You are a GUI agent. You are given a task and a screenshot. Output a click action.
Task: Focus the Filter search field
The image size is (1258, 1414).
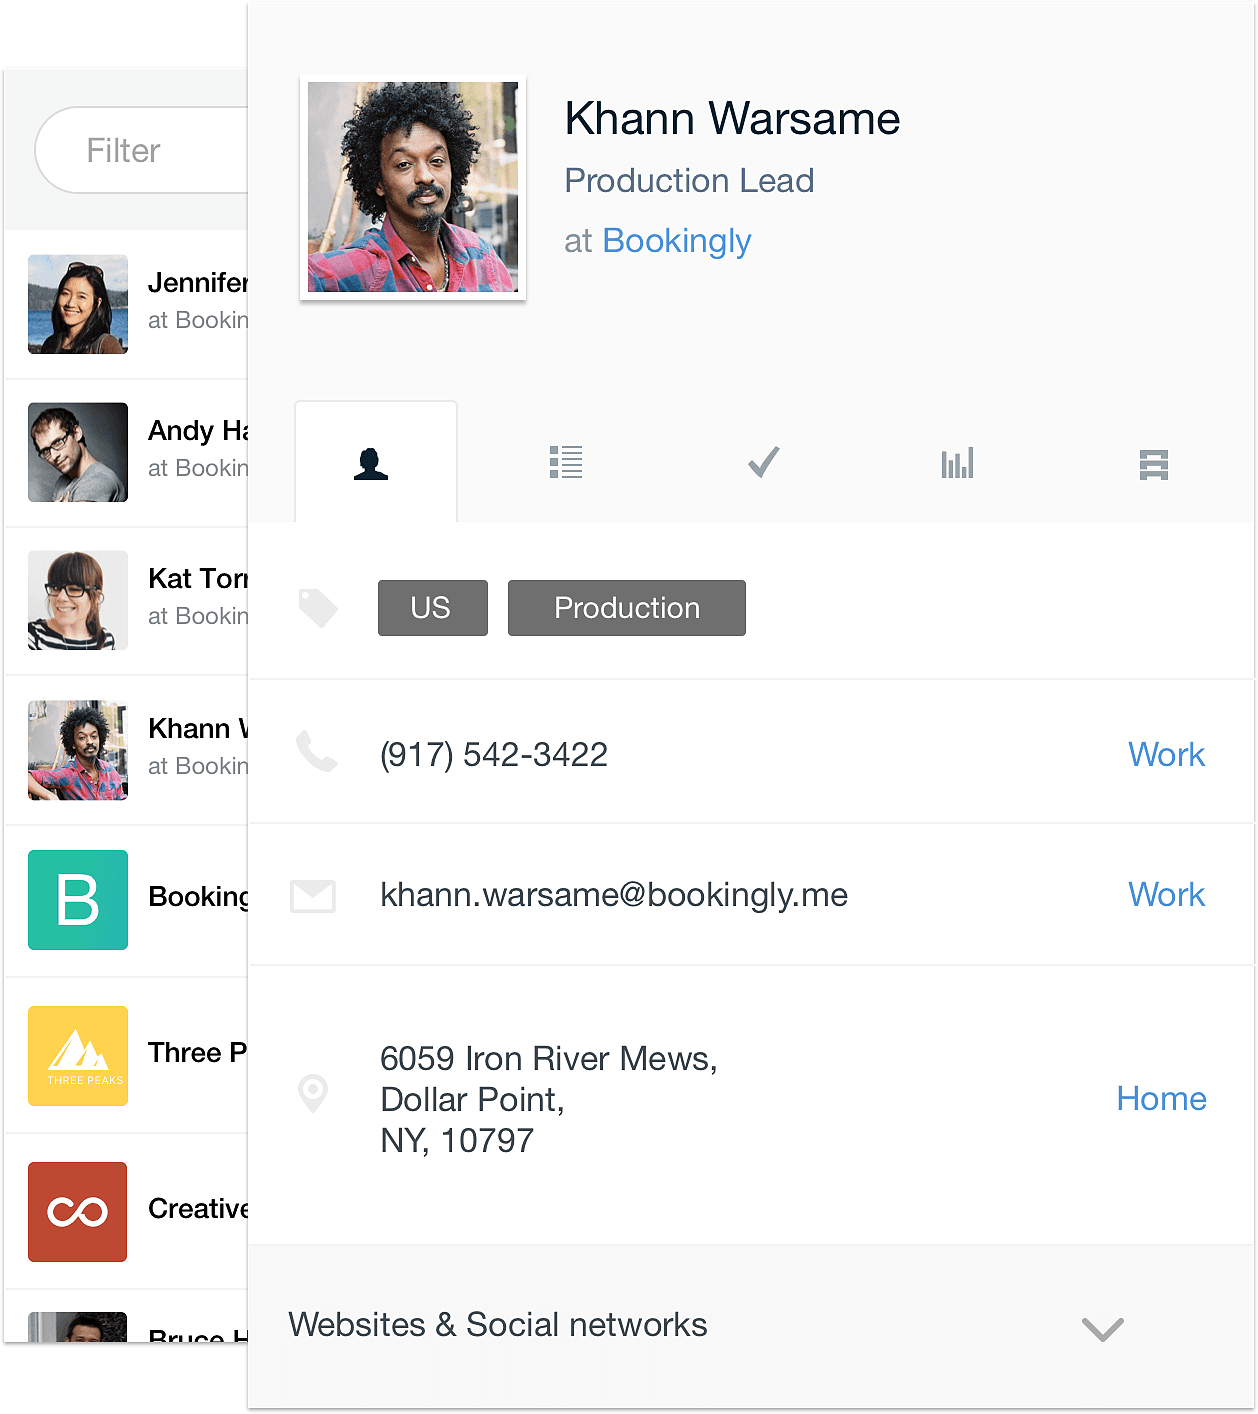point(141,150)
